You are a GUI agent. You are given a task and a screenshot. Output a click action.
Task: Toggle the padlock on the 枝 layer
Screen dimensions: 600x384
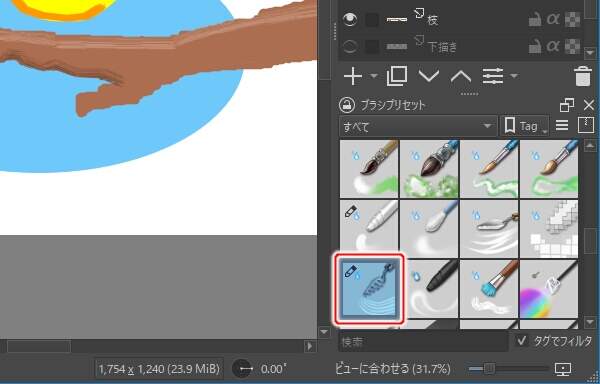[x=535, y=19]
